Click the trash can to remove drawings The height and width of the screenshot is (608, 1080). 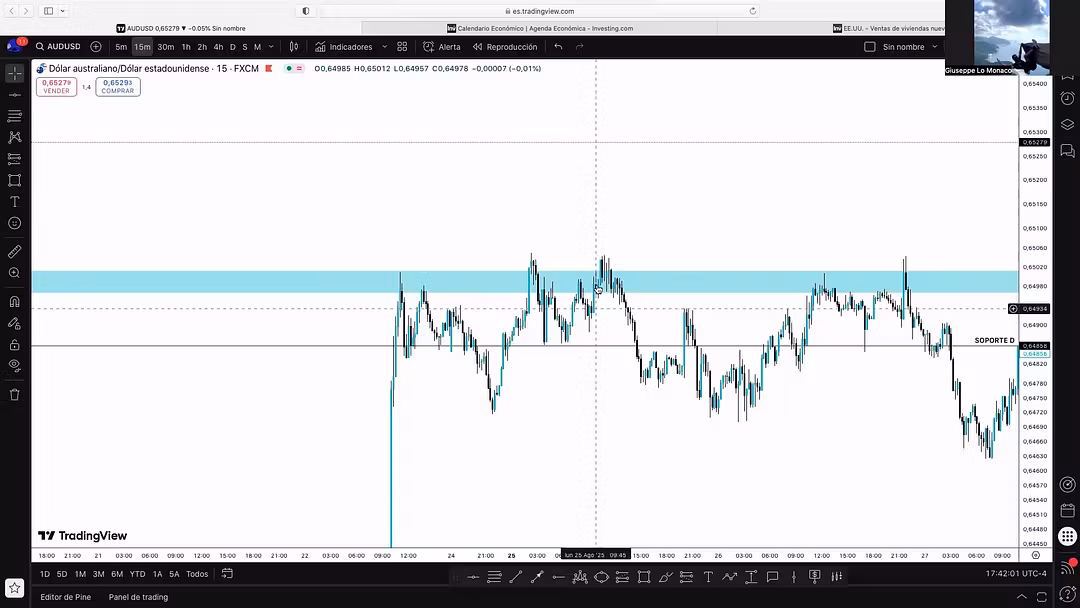[x=14, y=395]
